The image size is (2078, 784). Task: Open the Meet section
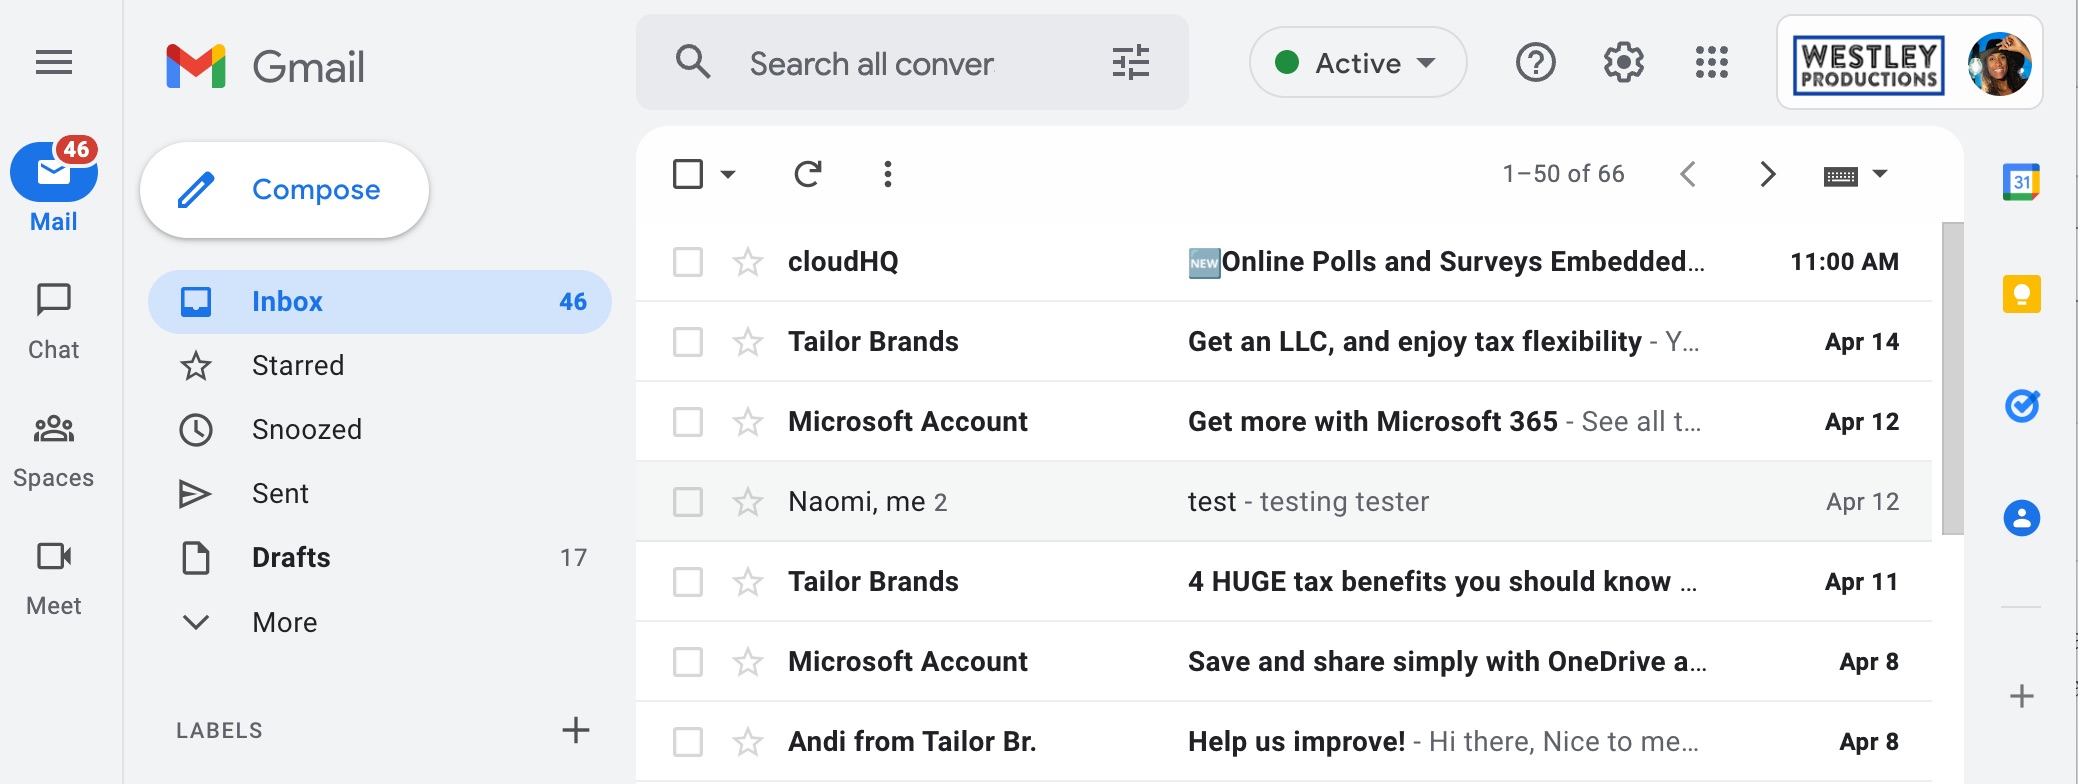coord(54,578)
